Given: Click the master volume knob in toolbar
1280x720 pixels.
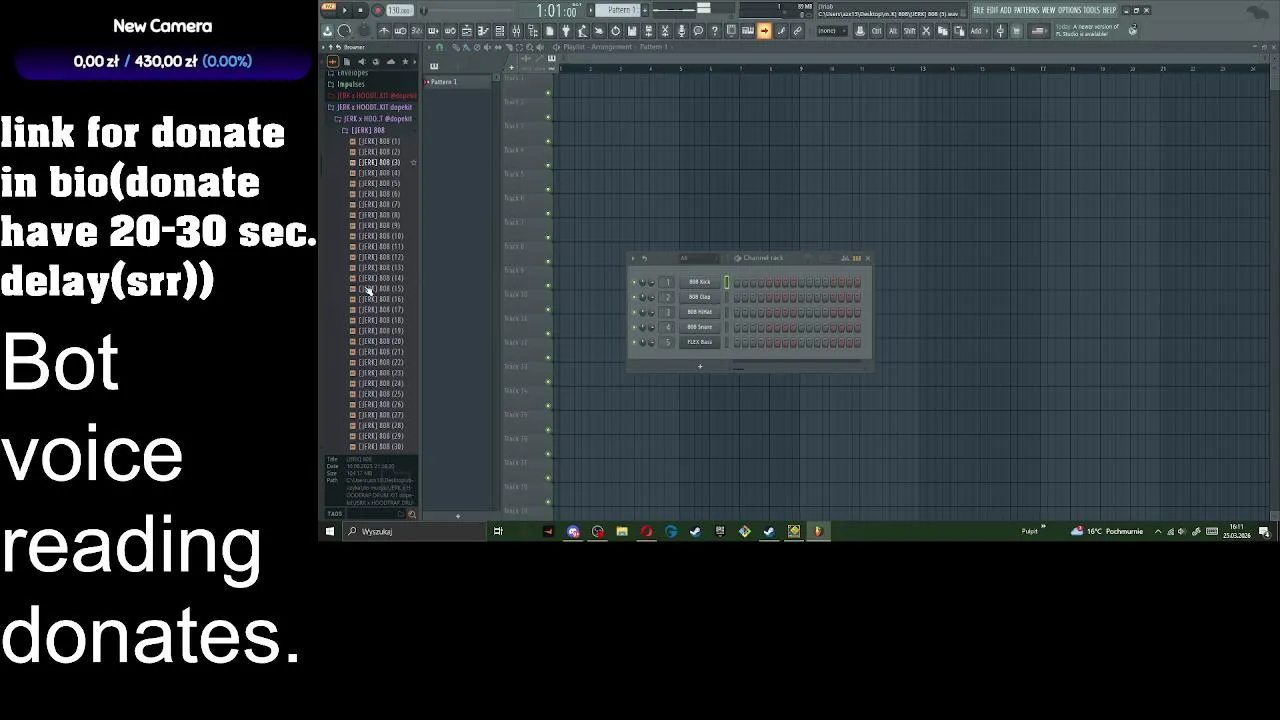Looking at the screenshot, I should pos(344,31).
